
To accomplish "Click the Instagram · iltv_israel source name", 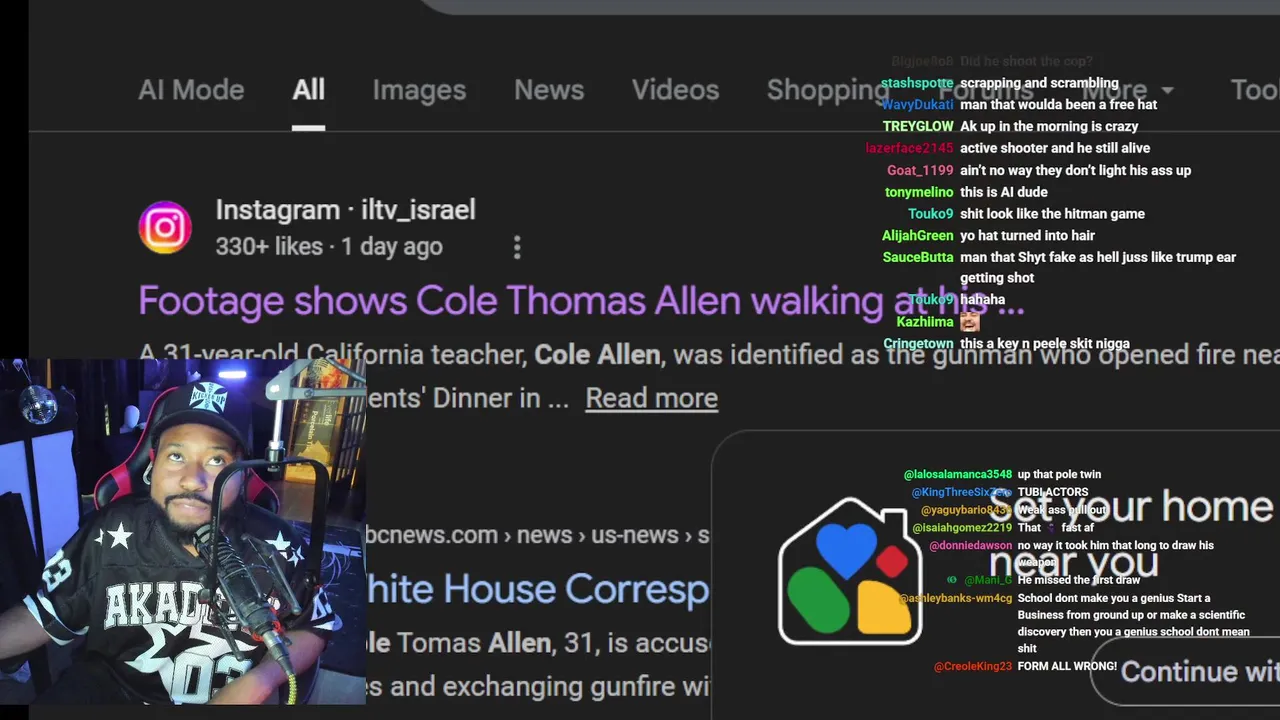I will (345, 210).
